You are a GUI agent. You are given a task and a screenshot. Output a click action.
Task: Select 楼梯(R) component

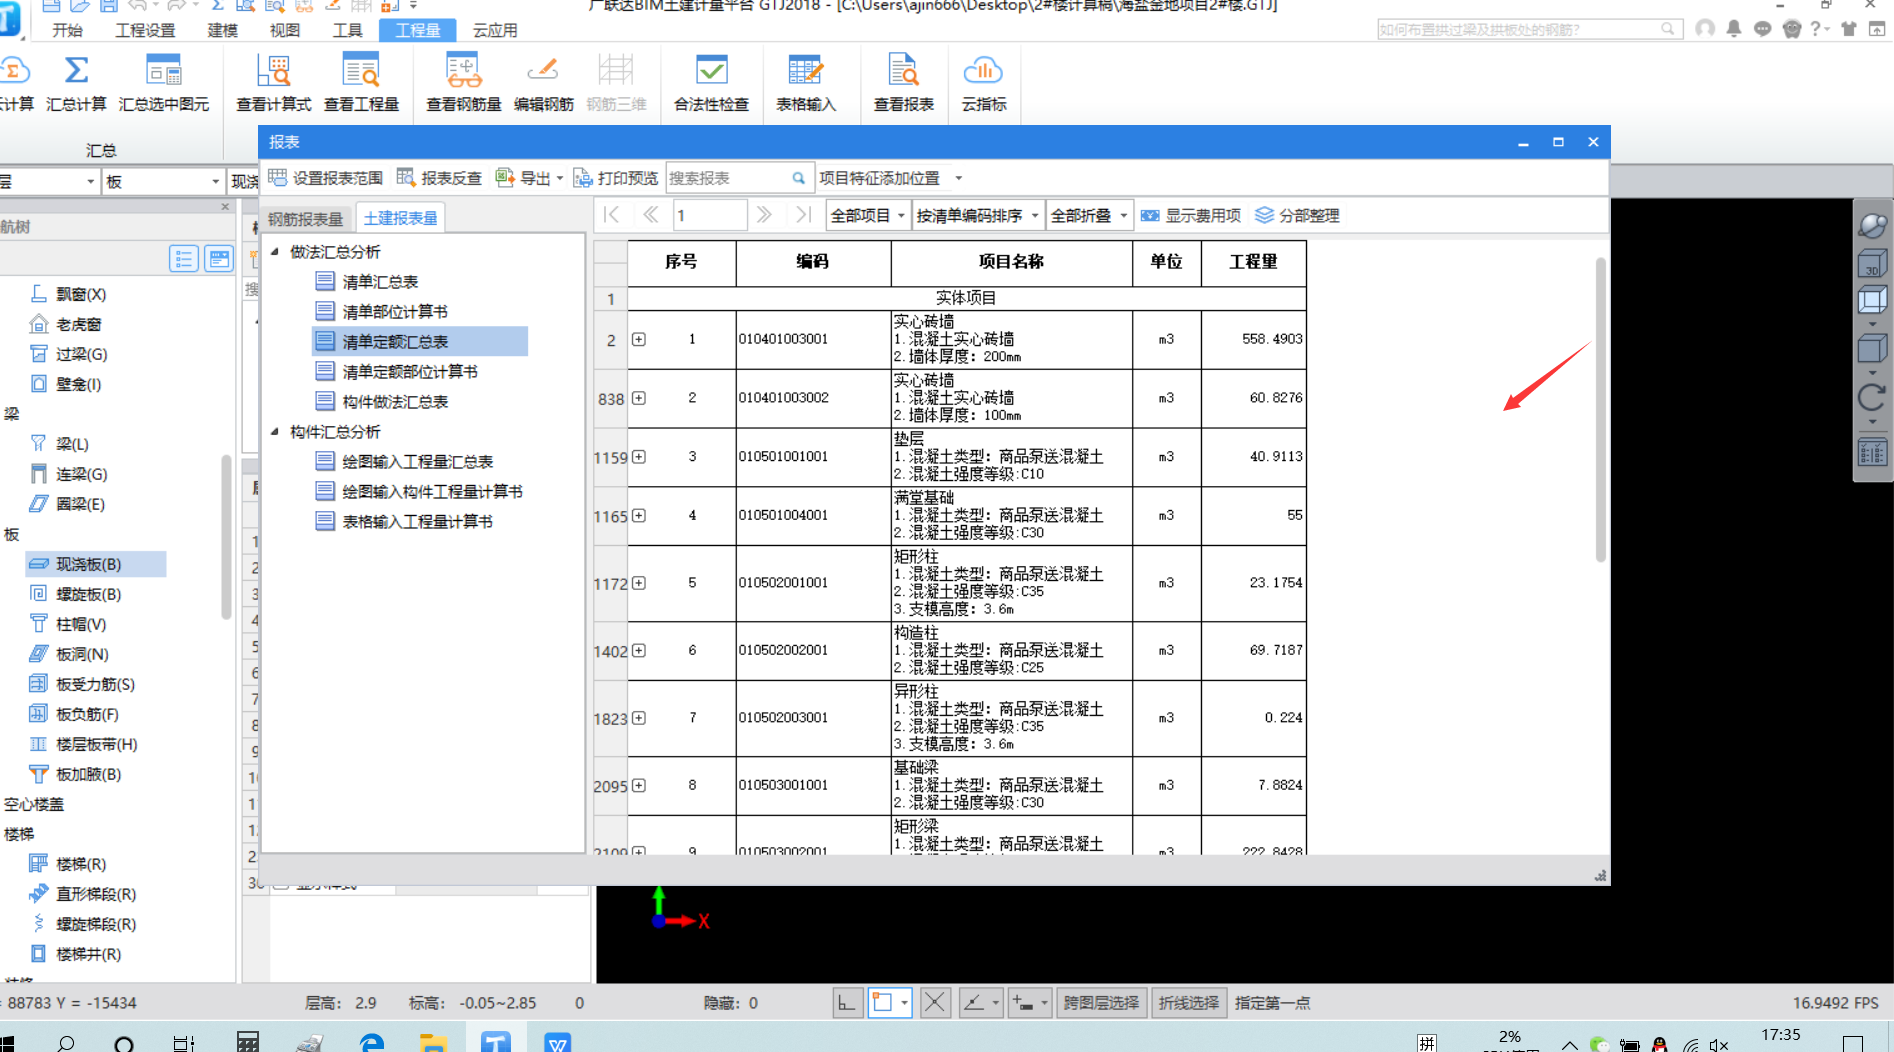[x=81, y=864]
